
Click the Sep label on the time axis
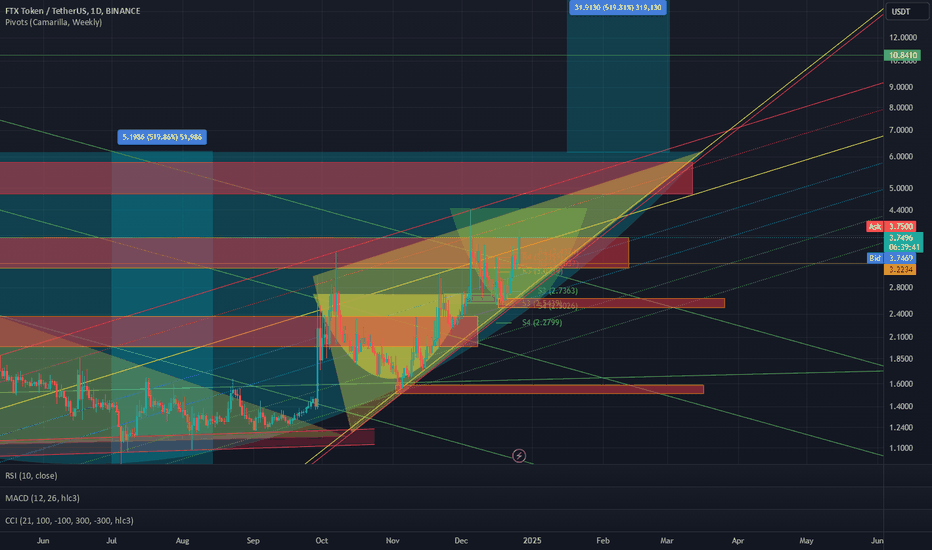point(253,540)
